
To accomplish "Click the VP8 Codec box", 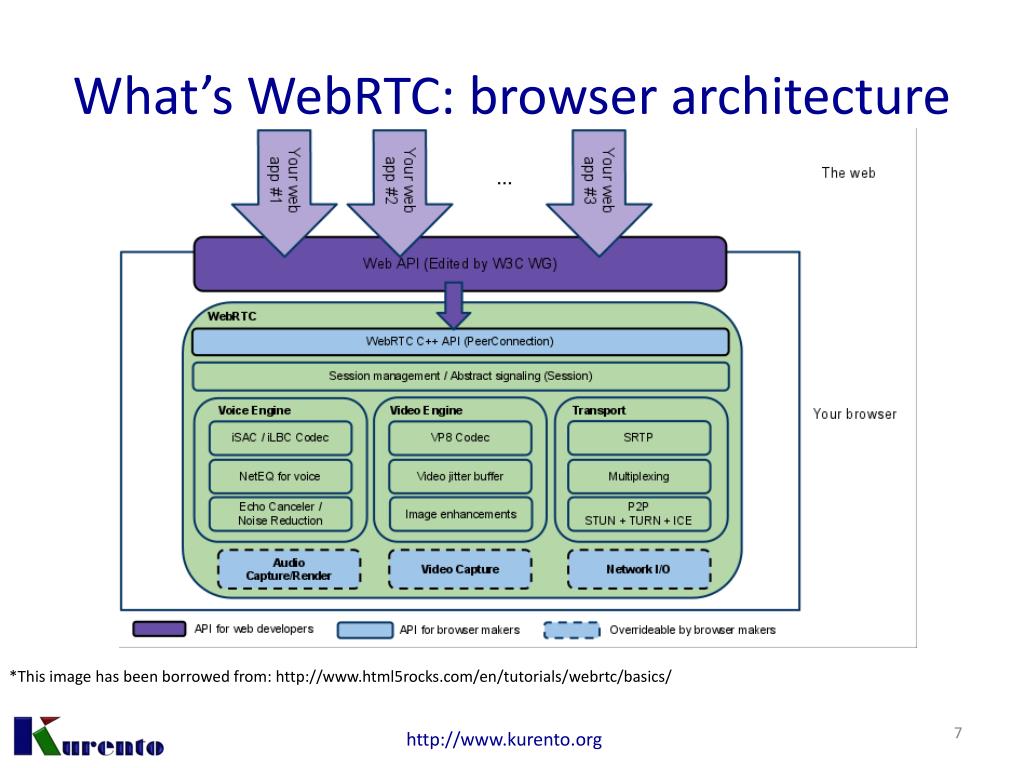I will [460, 438].
